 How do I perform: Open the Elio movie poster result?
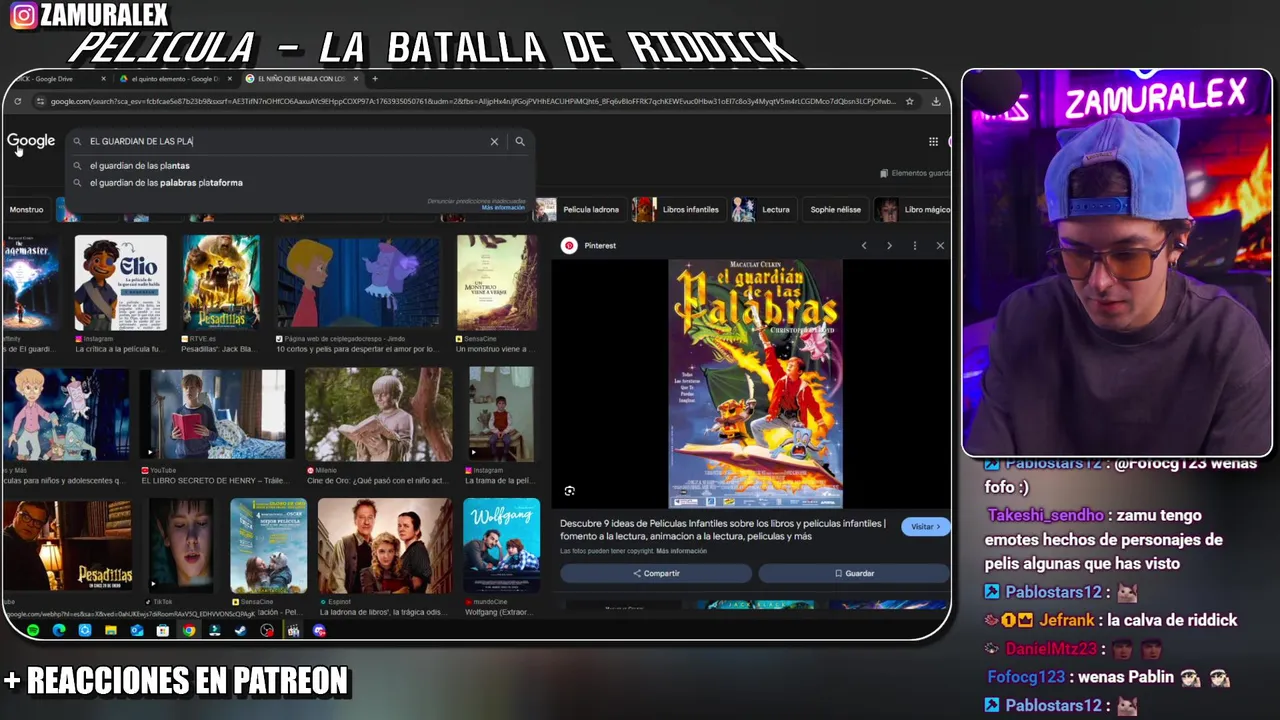click(120, 283)
